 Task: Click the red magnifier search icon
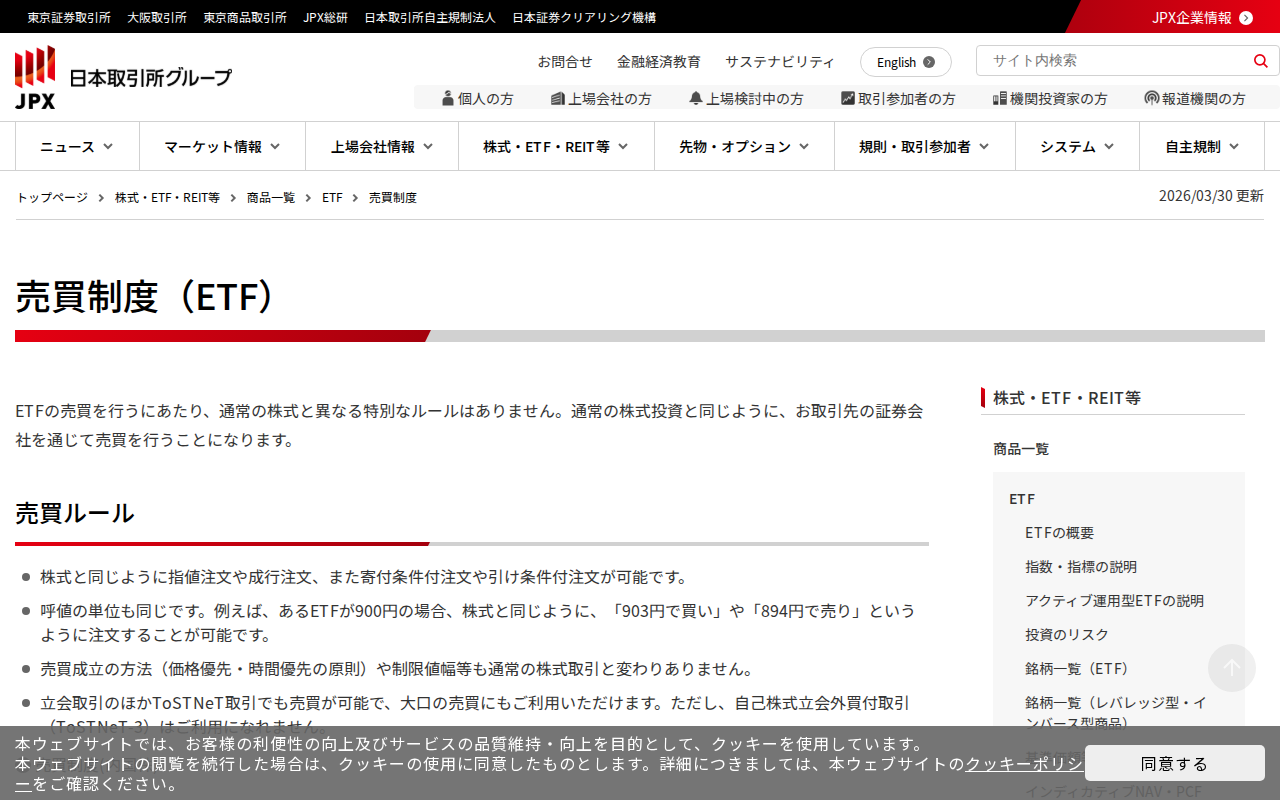point(1260,61)
